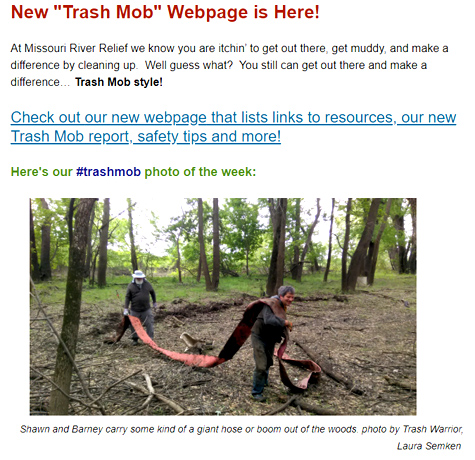Click the white bucket beside the distant tree
The image size is (475, 460).
point(362,280)
